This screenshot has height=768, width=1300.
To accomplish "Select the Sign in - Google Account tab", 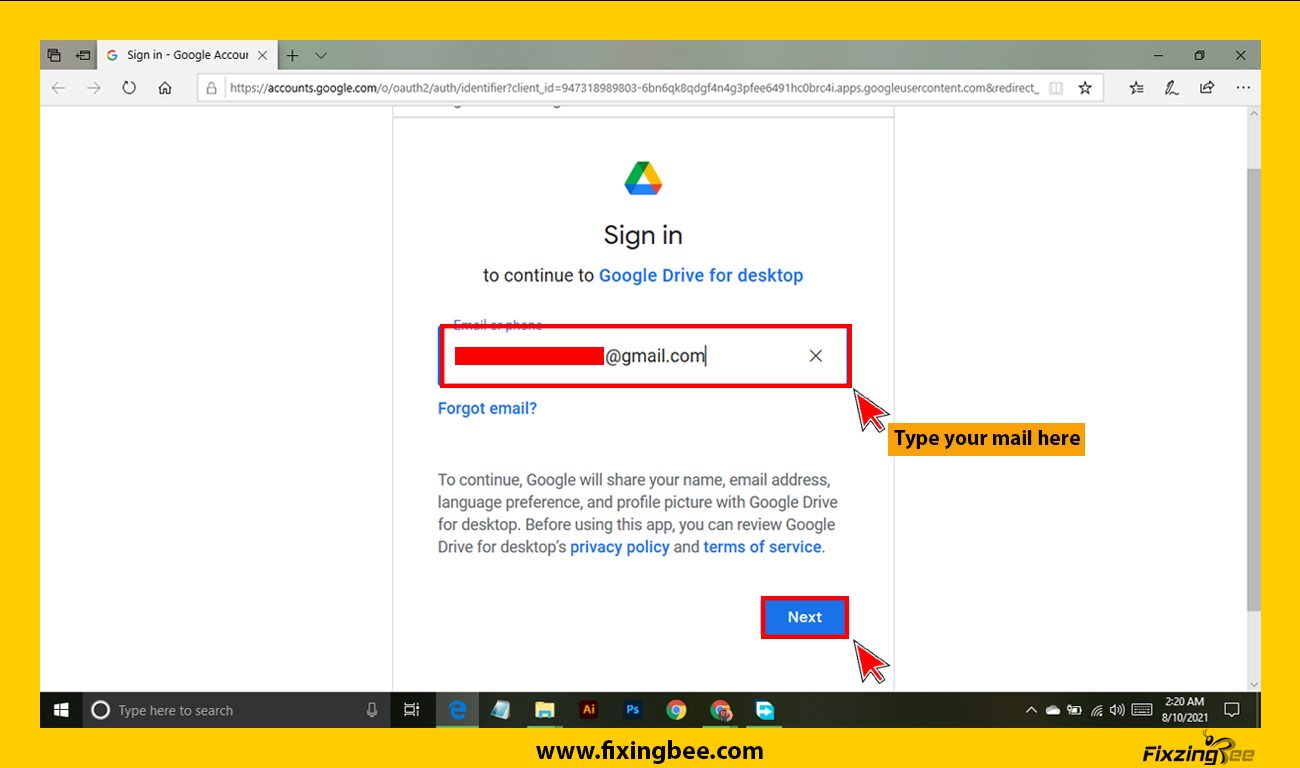I will coord(186,55).
